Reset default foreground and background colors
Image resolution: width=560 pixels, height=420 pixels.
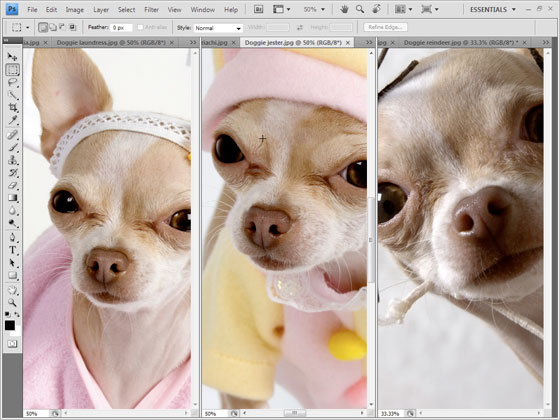click(x=7, y=314)
